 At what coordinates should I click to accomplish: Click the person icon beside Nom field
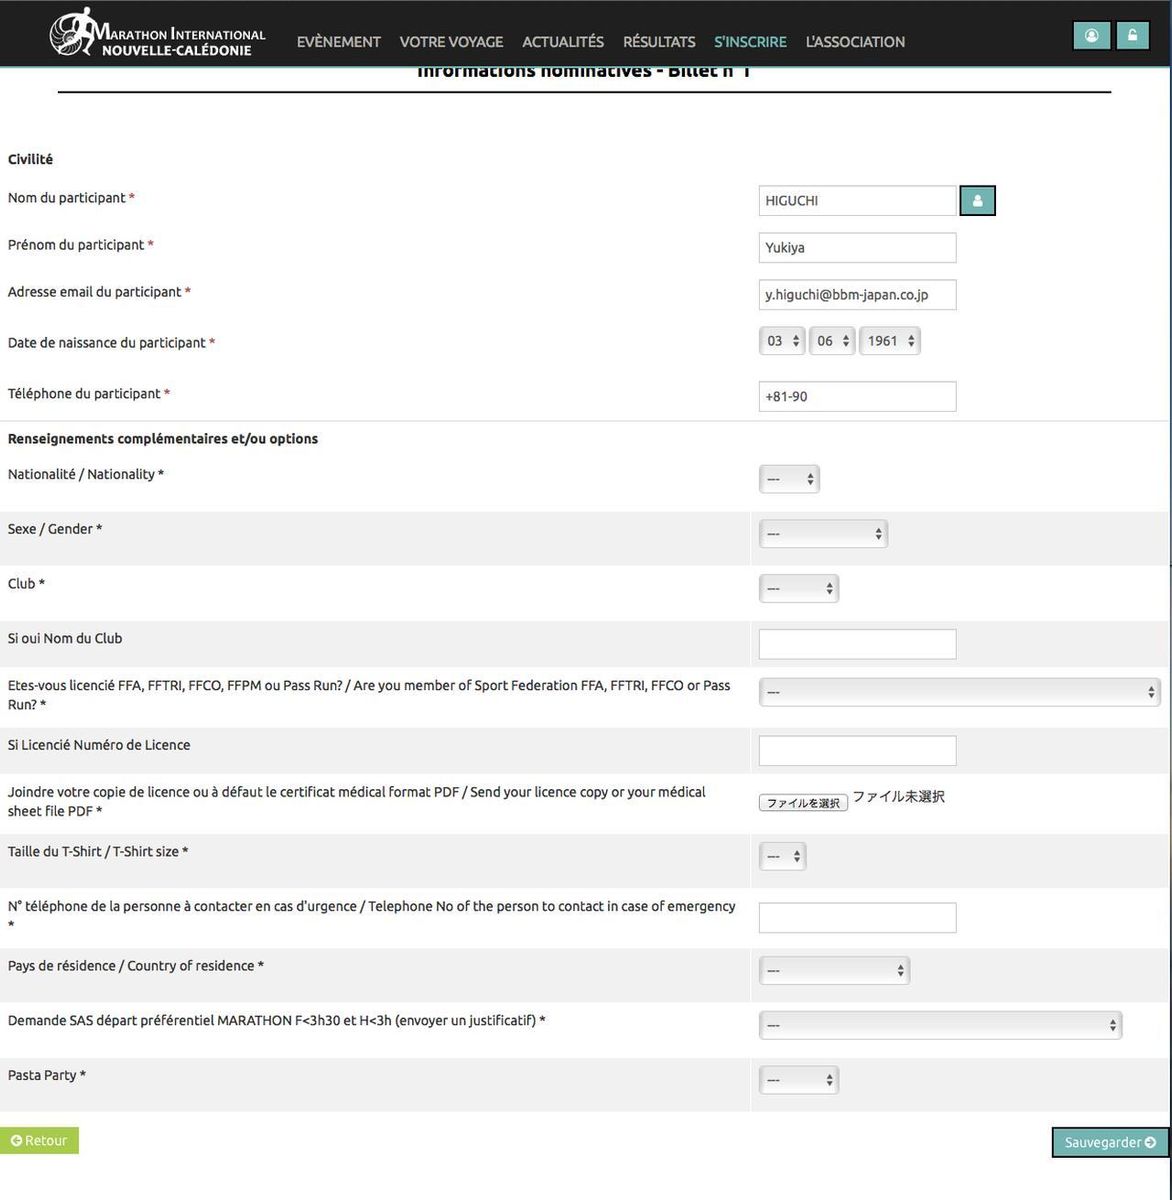pyautogui.click(x=977, y=201)
